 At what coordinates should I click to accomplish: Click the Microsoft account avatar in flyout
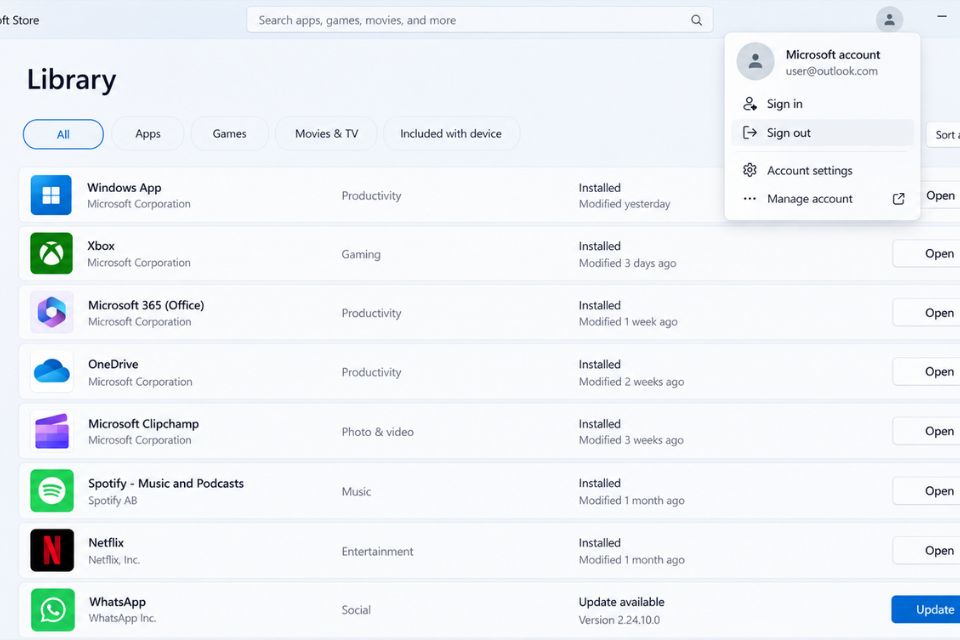click(756, 61)
